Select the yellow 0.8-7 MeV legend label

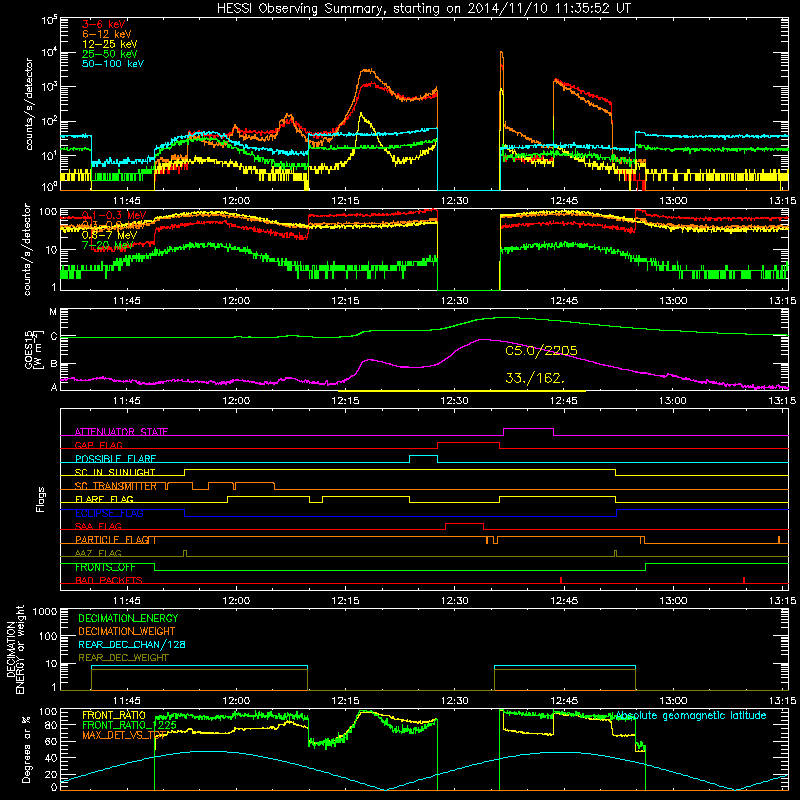pos(109,235)
